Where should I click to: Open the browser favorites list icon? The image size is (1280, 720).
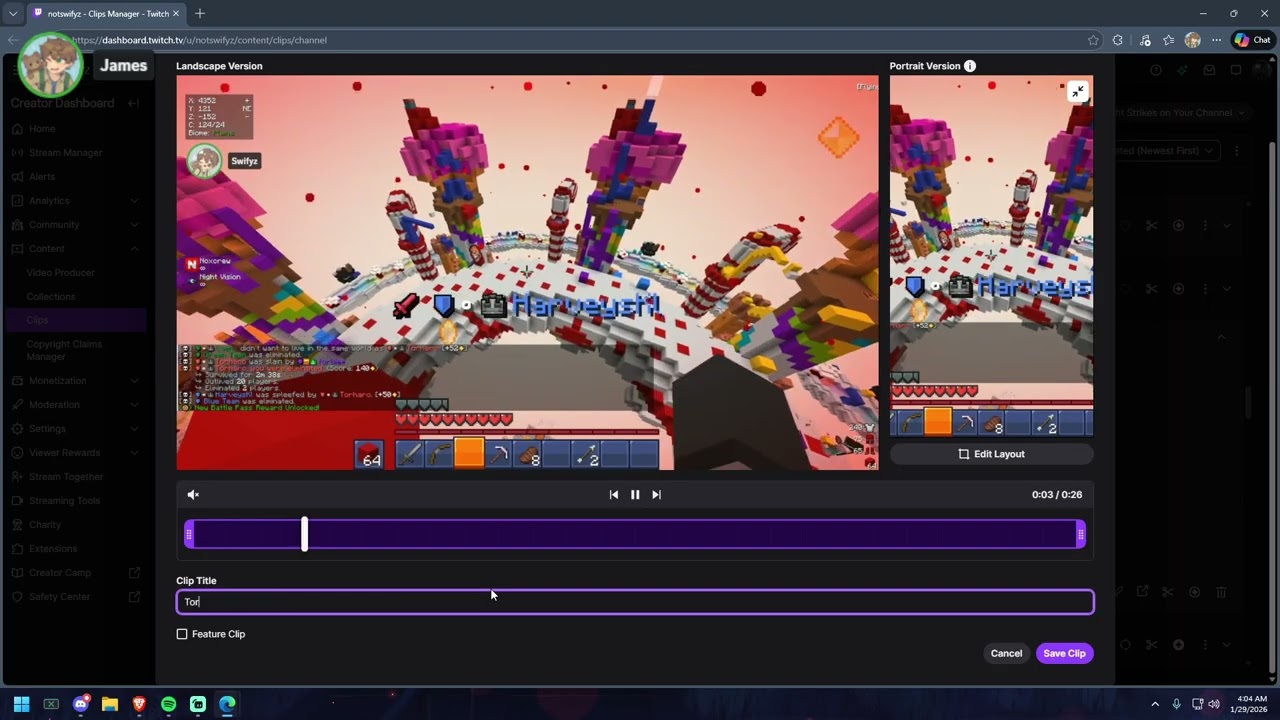point(1168,40)
